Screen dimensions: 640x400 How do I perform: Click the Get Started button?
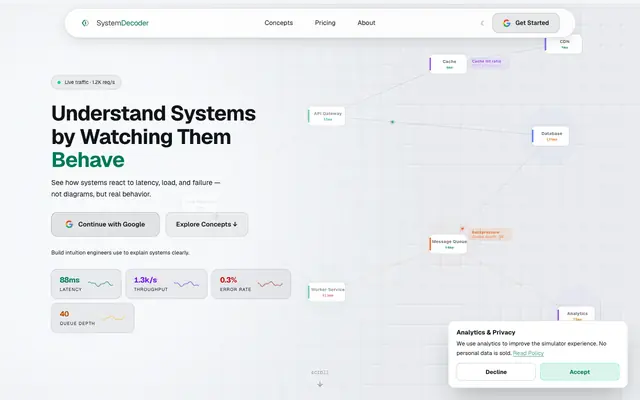(526, 23)
